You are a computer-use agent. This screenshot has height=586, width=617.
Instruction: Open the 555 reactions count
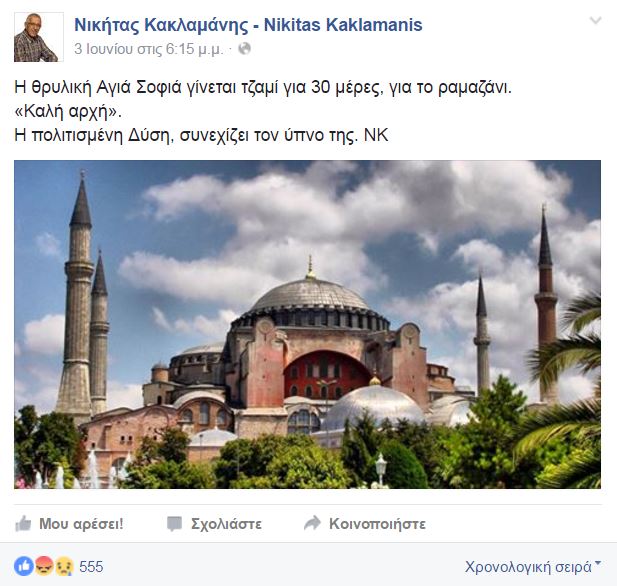pos(91,567)
